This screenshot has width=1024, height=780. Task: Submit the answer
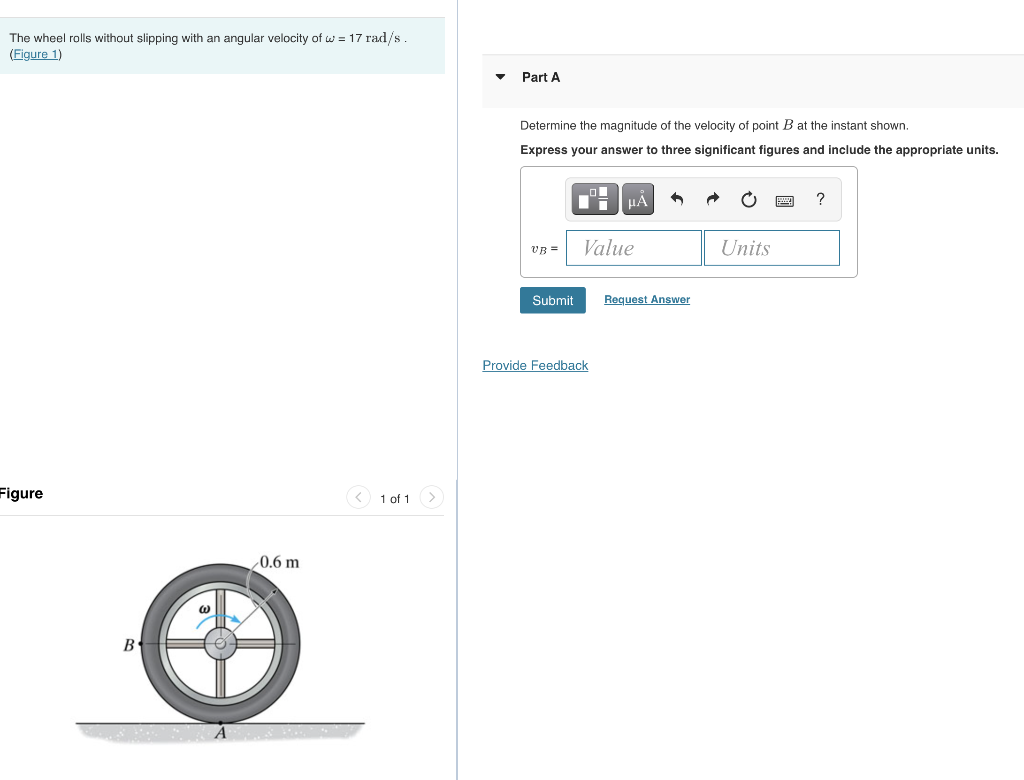552,301
